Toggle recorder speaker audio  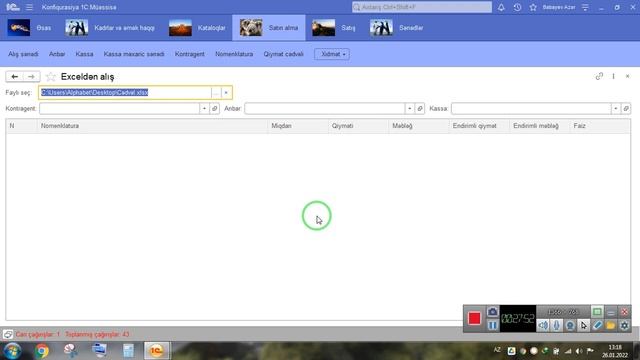tap(543, 325)
